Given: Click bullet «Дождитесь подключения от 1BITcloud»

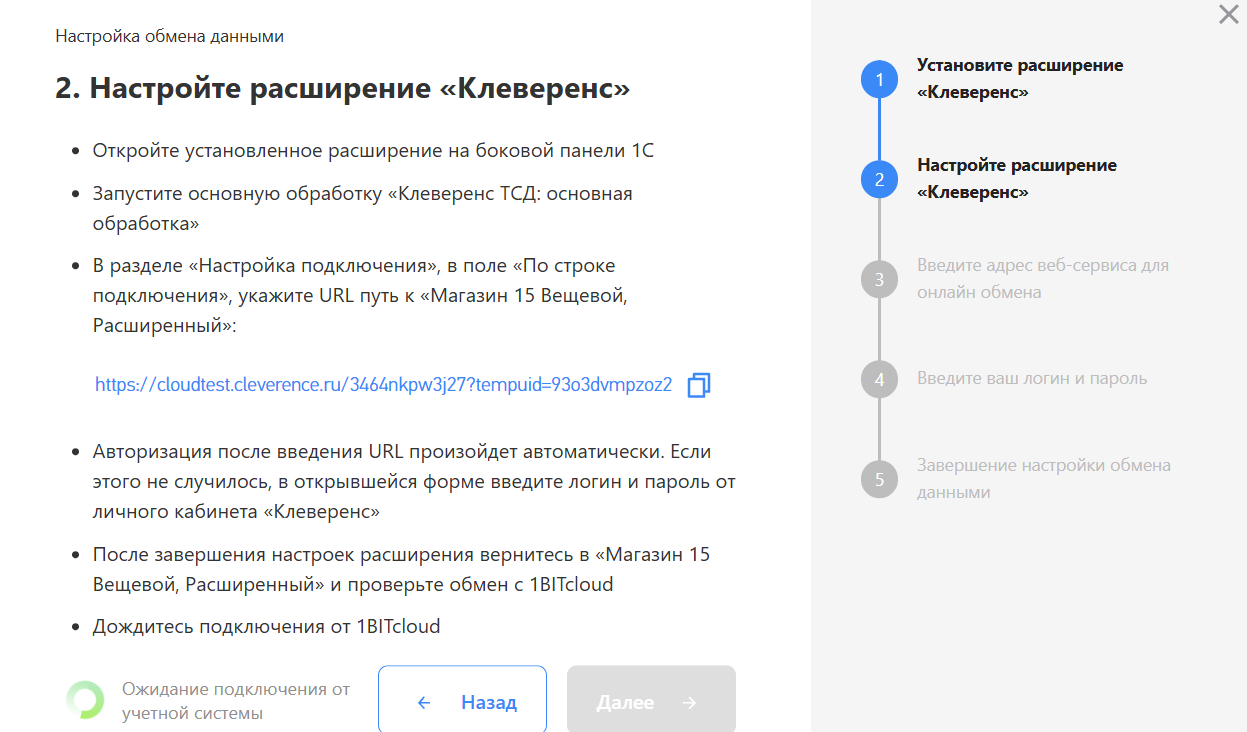Looking at the screenshot, I should click(x=267, y=627).
